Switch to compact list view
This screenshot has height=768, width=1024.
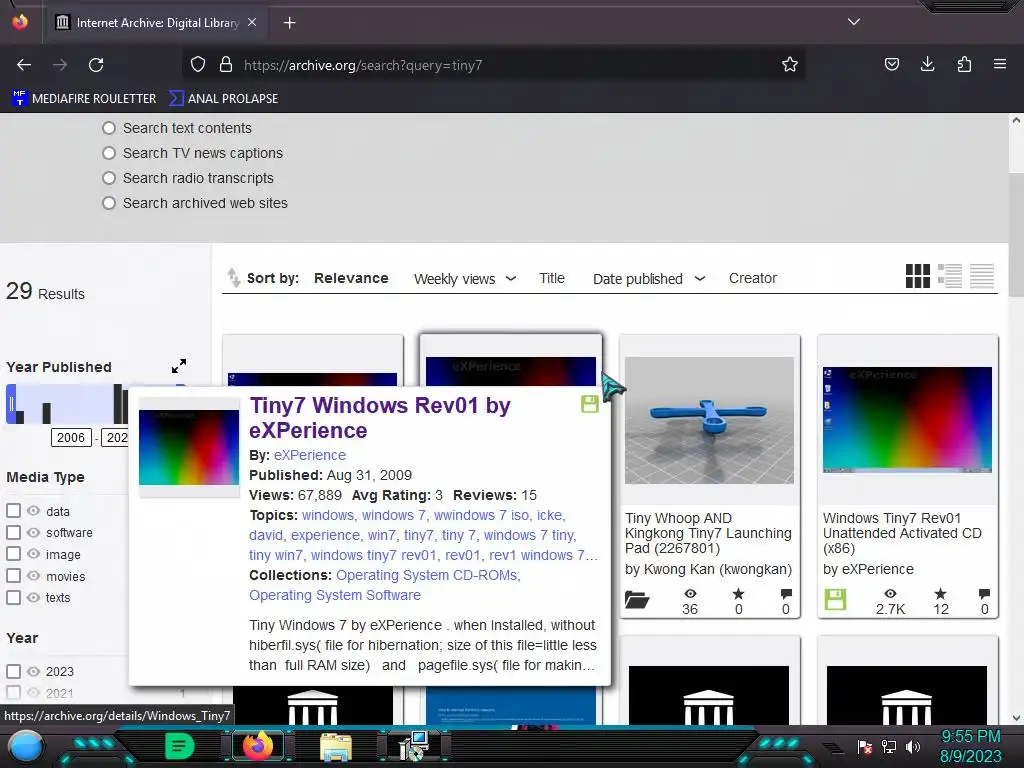coord(982,276)
